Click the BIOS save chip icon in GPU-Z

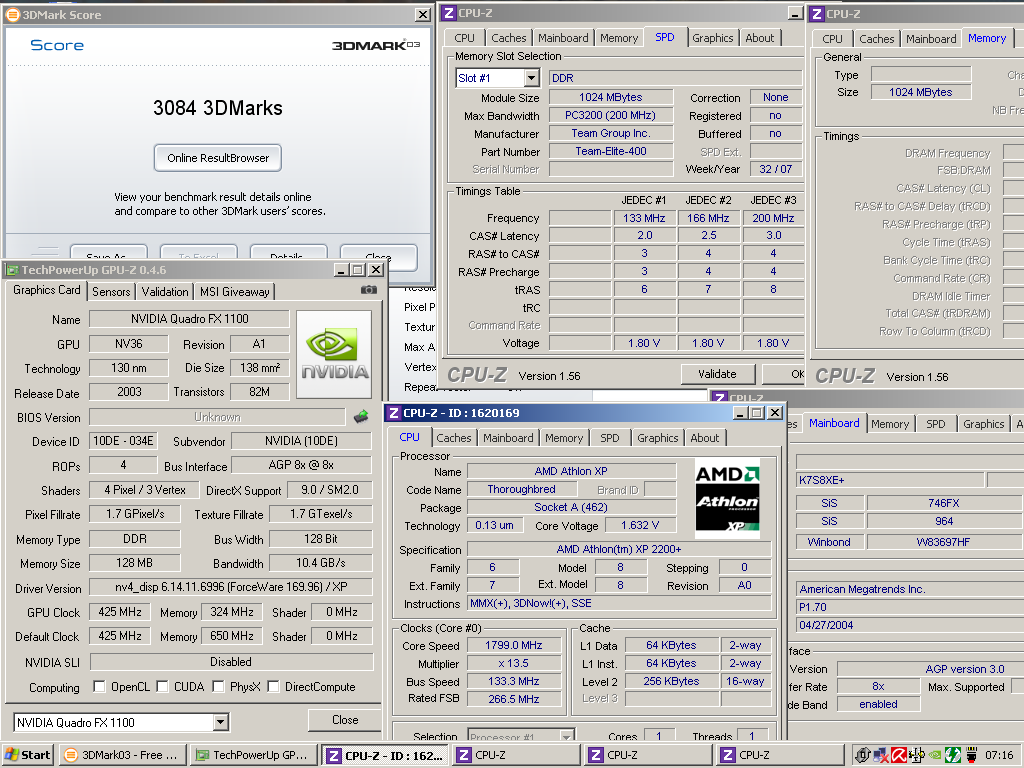(361, 417)
